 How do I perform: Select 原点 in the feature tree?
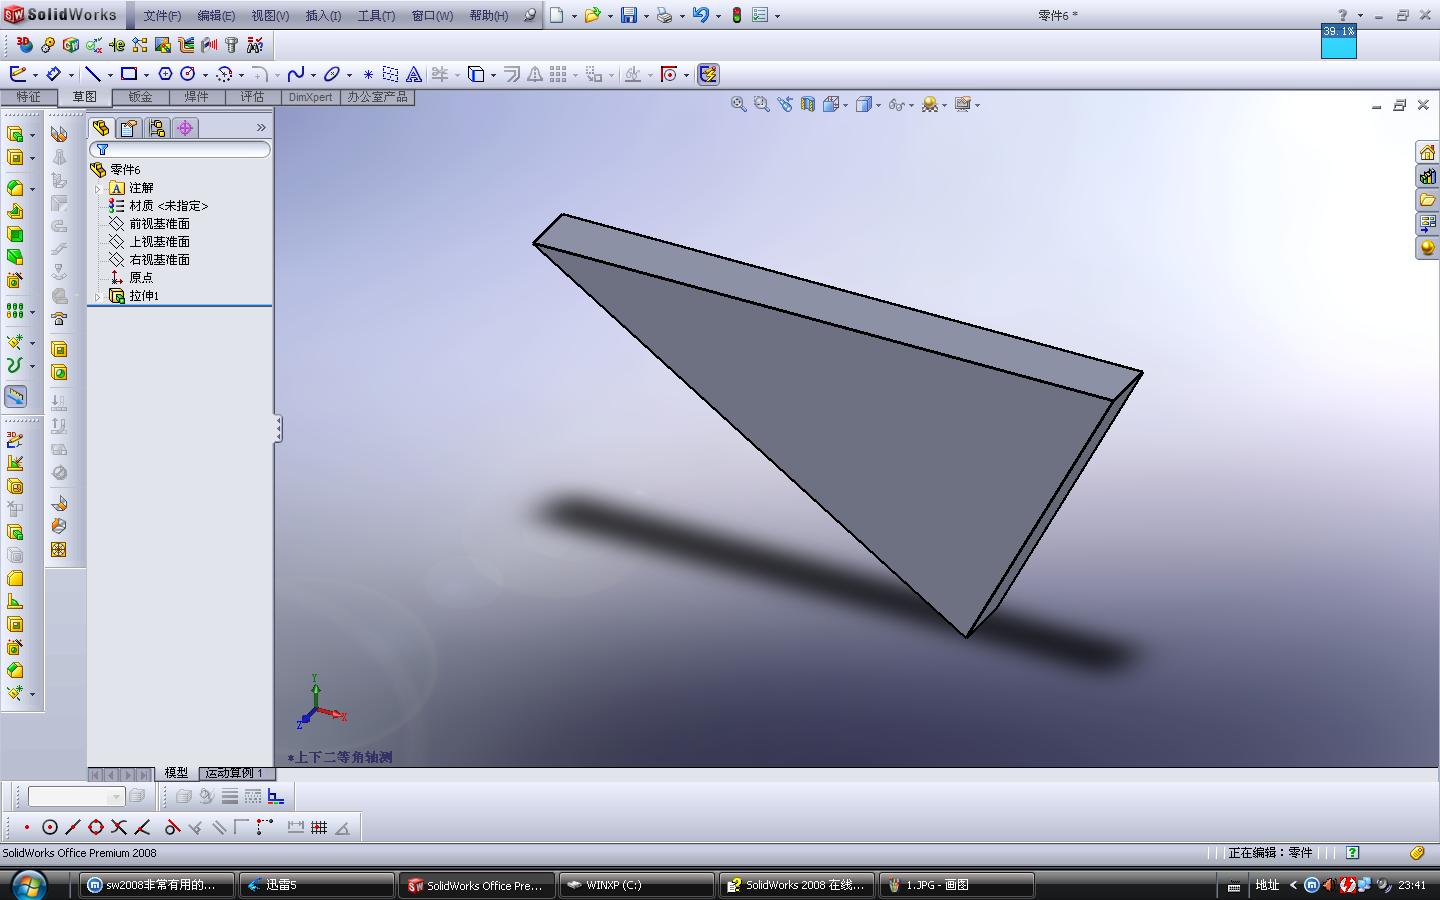click(141, 278)
